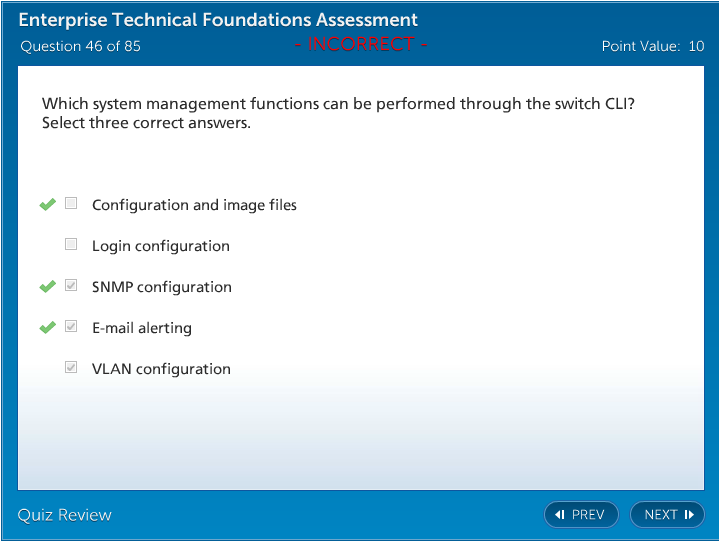
Task: Click the "Question 46 of 85" counter
Action: tap(81, 46)
